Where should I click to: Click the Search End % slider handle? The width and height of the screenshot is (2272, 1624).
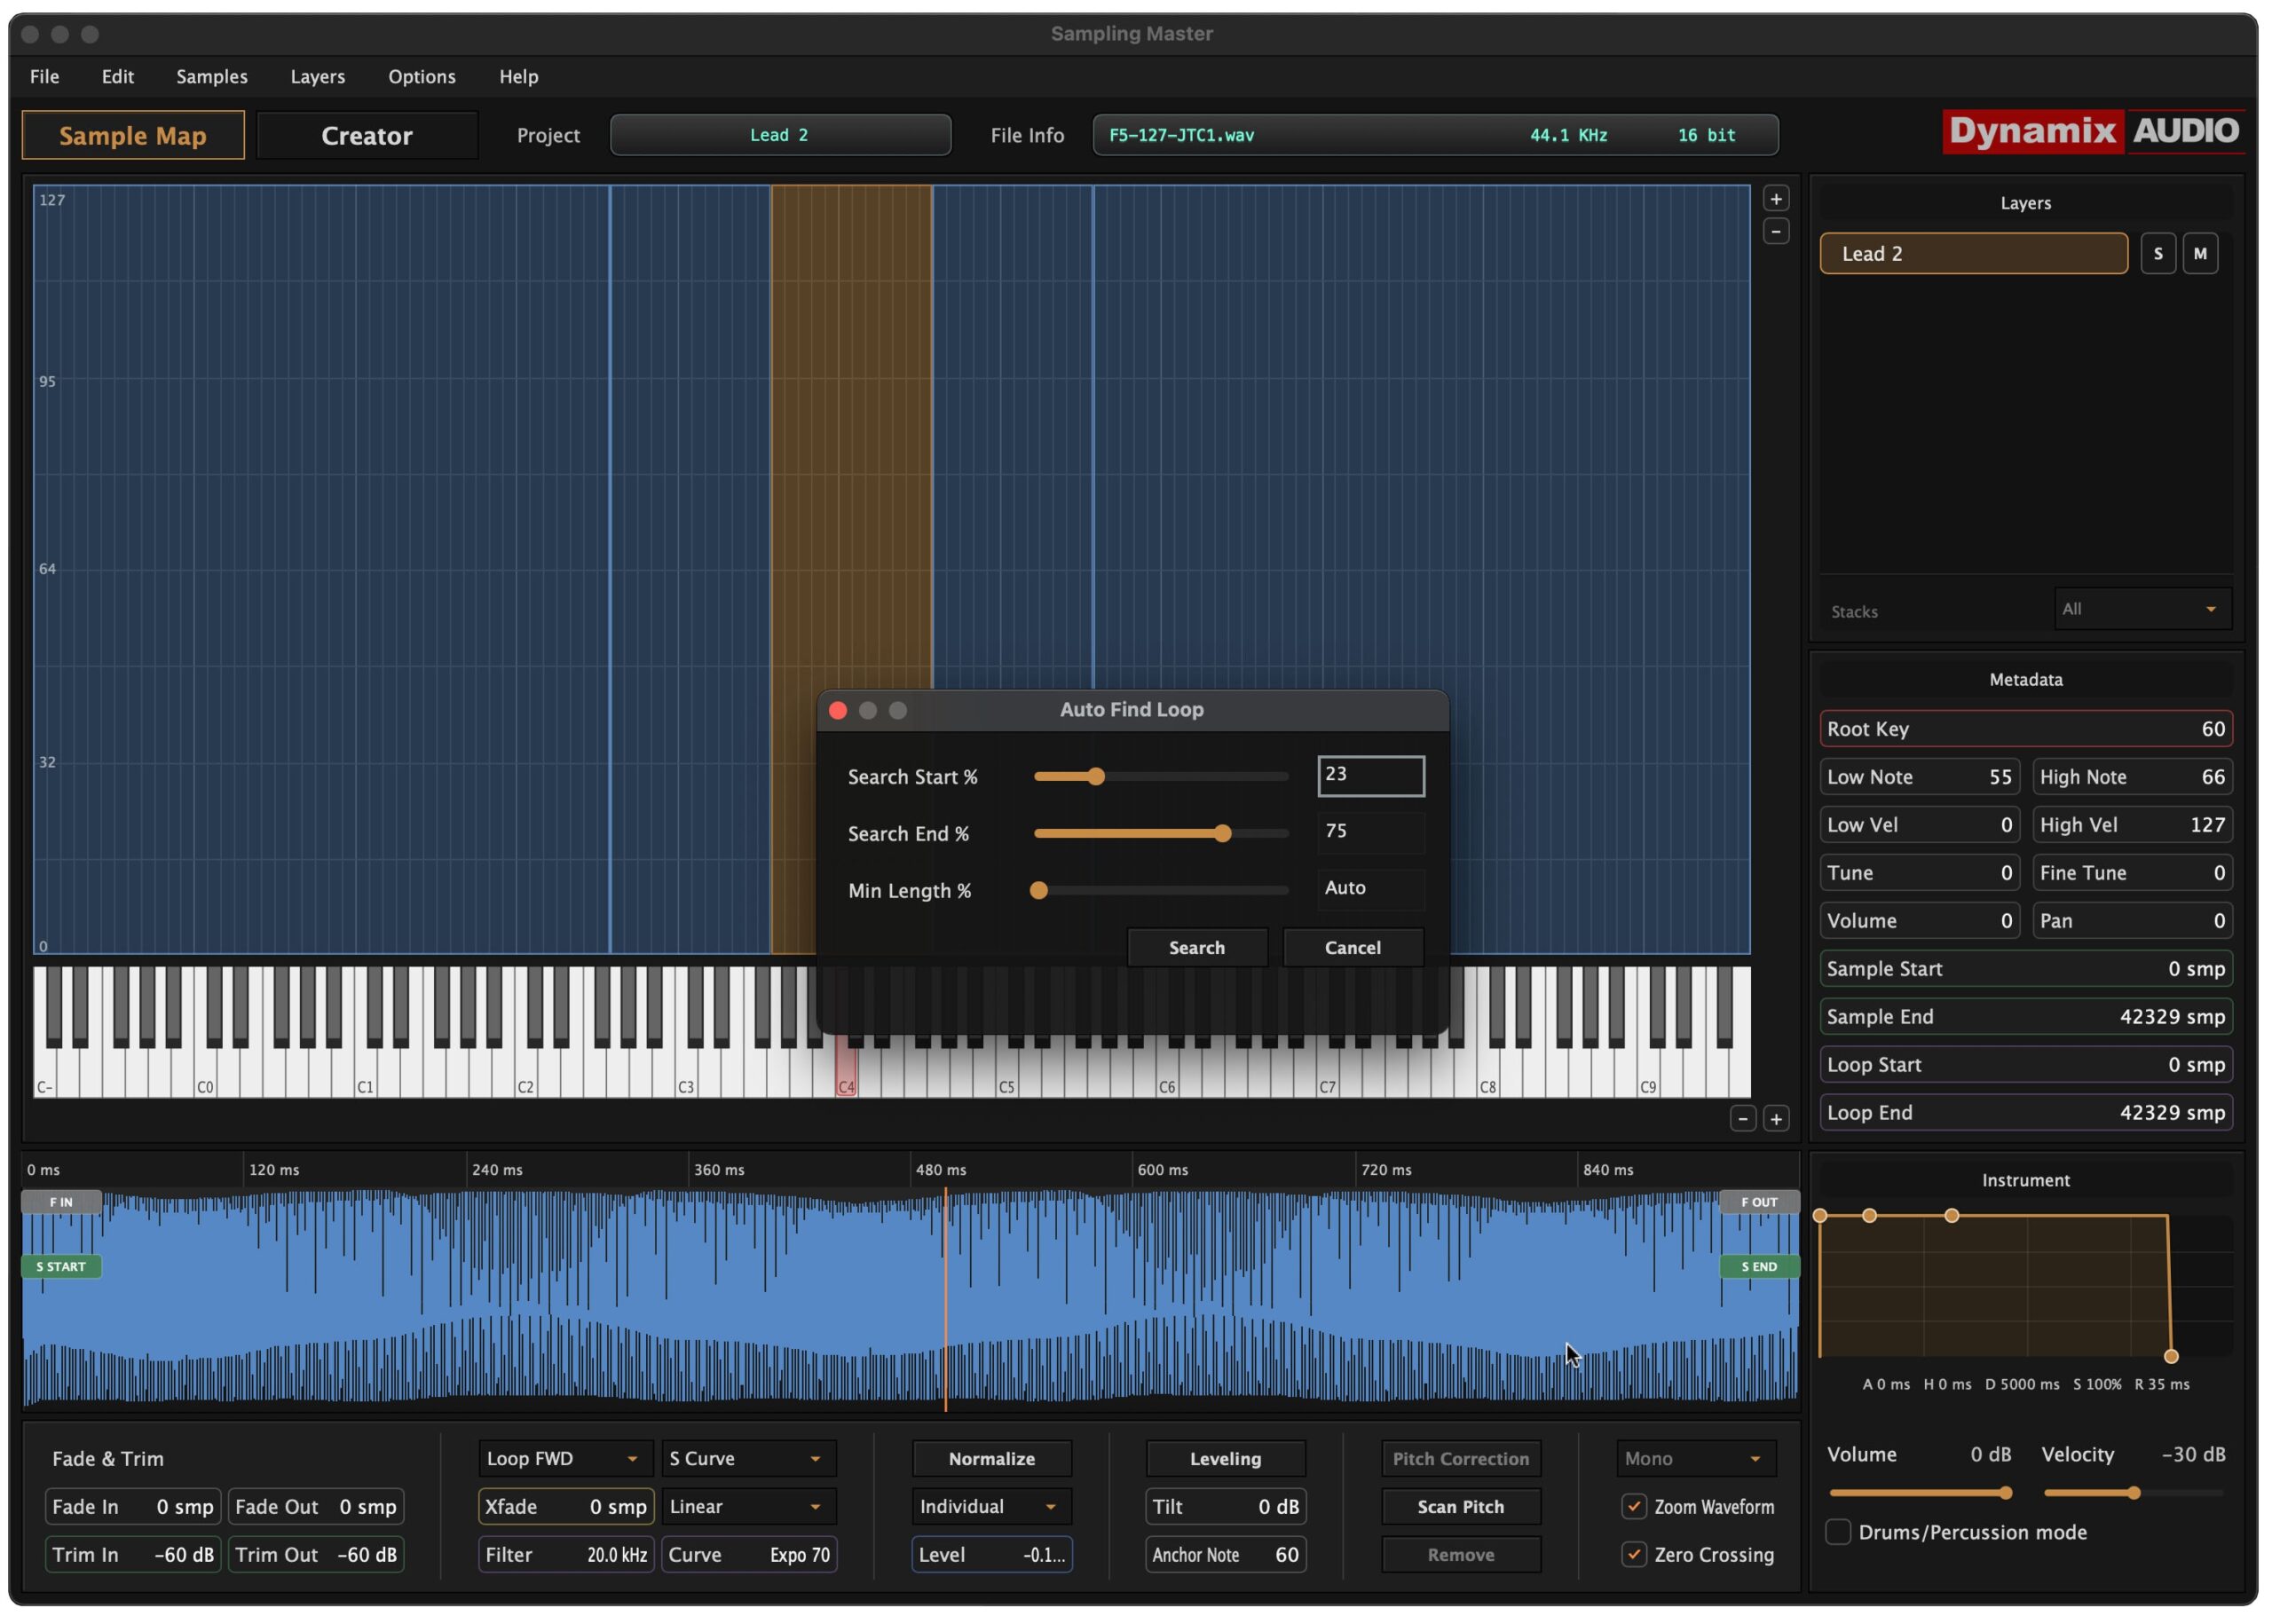(x=1223, y=833)
